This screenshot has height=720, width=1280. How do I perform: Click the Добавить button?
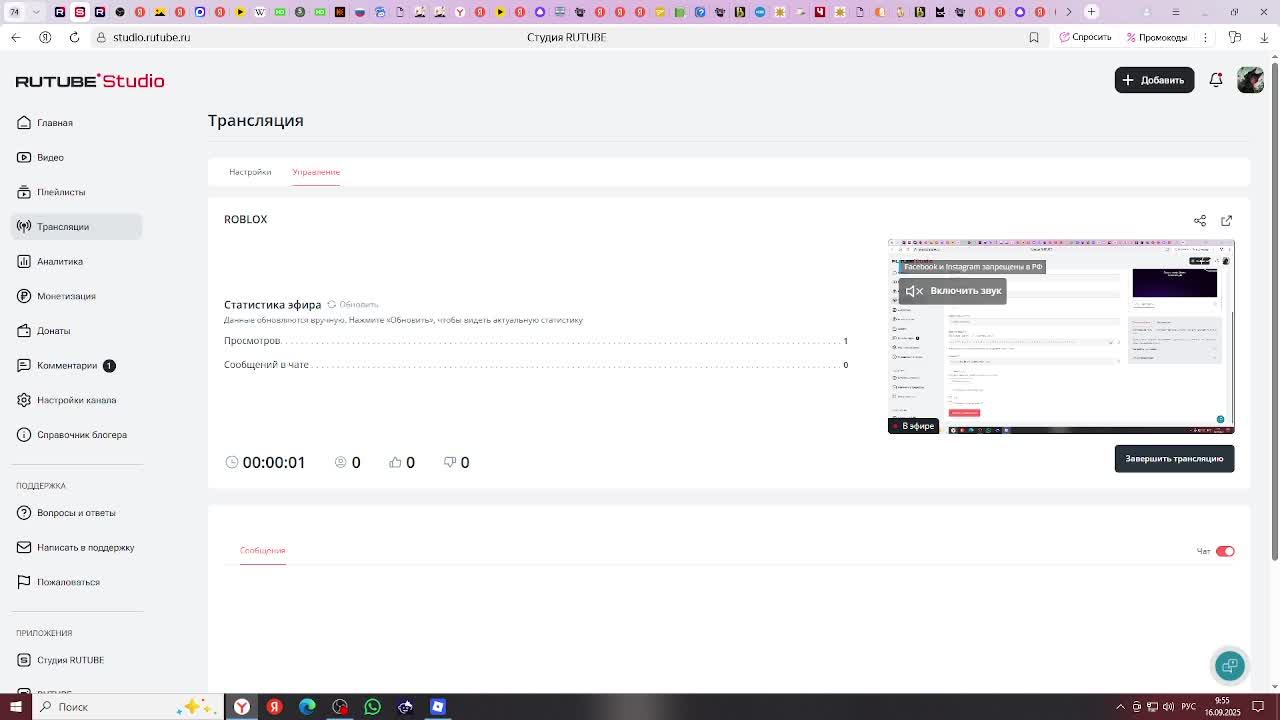coord(1154,80)
